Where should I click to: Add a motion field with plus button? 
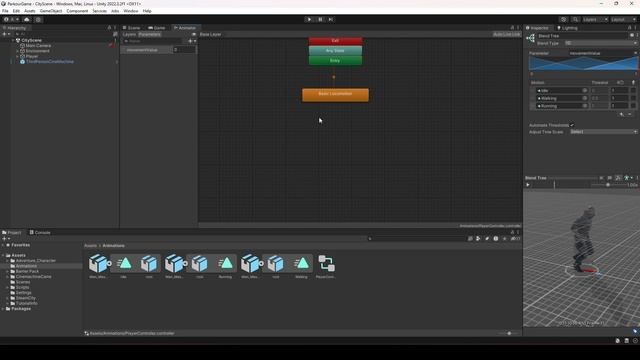[622, 115]
